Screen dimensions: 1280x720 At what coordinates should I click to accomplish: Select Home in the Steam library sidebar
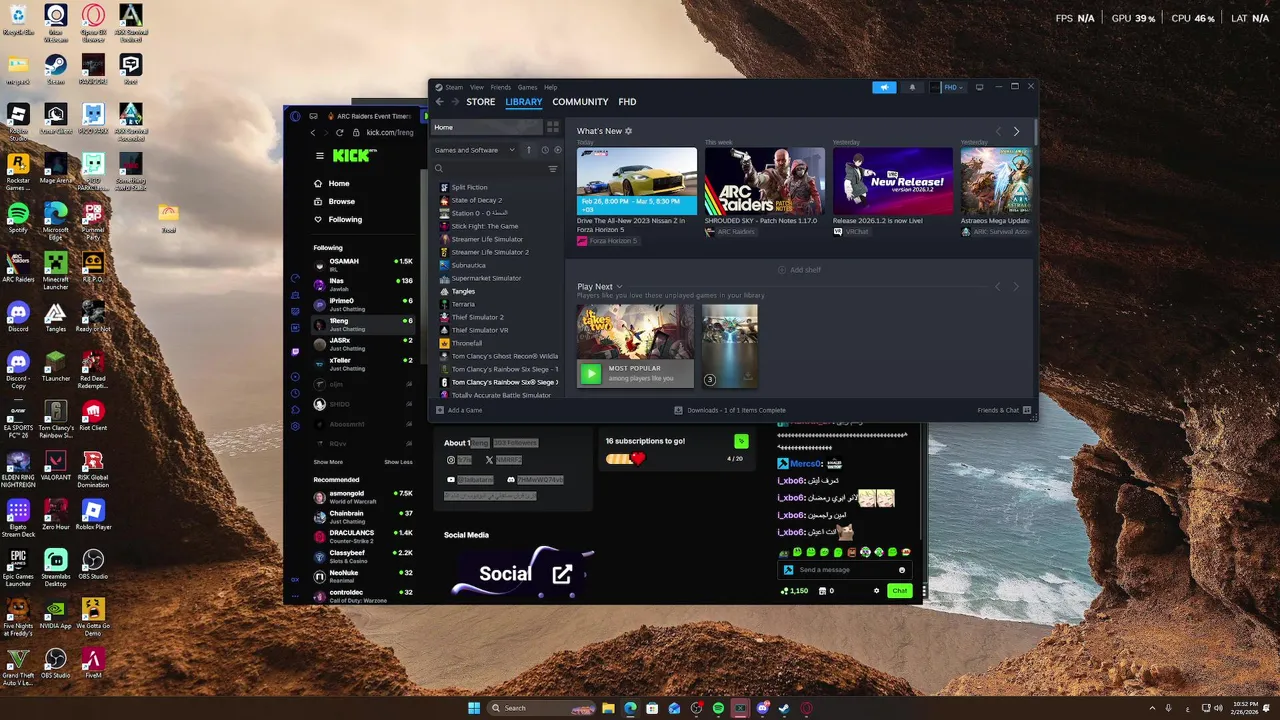(487, 127)
